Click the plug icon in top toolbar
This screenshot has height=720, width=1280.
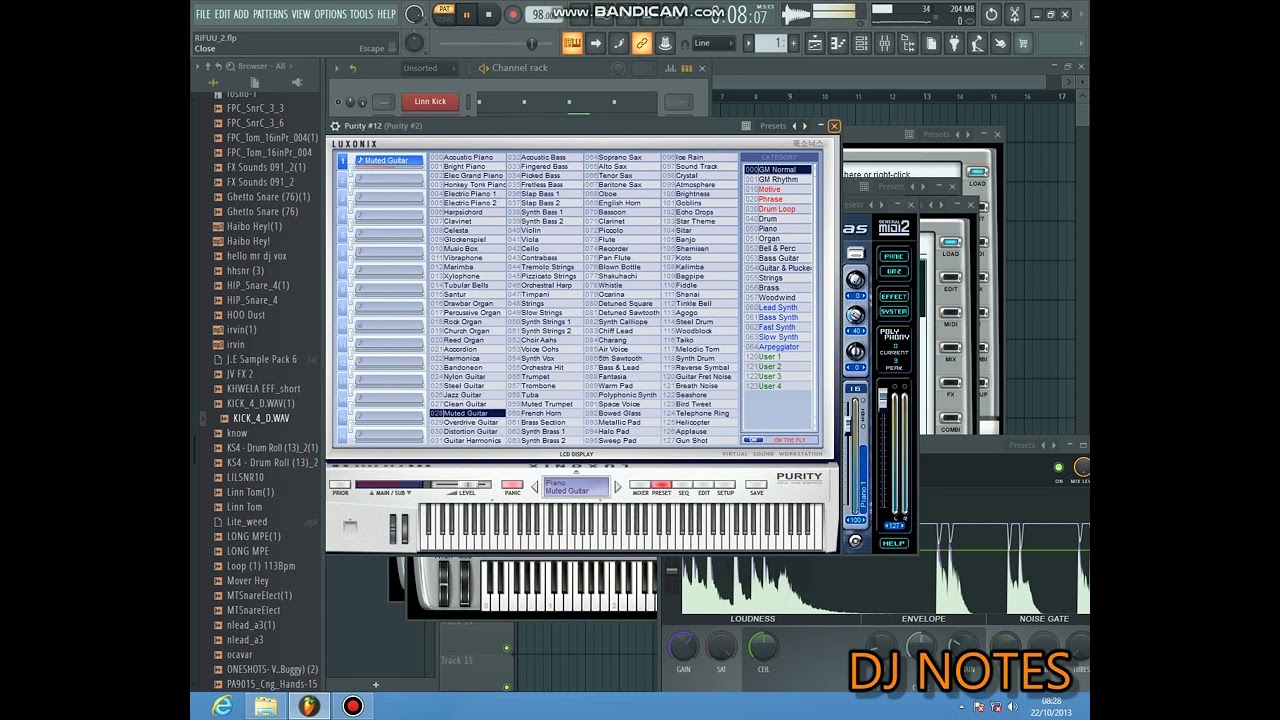tap(954, 43)
